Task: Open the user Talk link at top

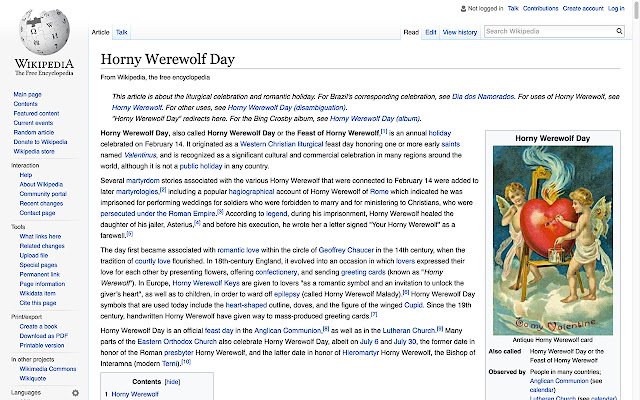Action: click(513, 9)
